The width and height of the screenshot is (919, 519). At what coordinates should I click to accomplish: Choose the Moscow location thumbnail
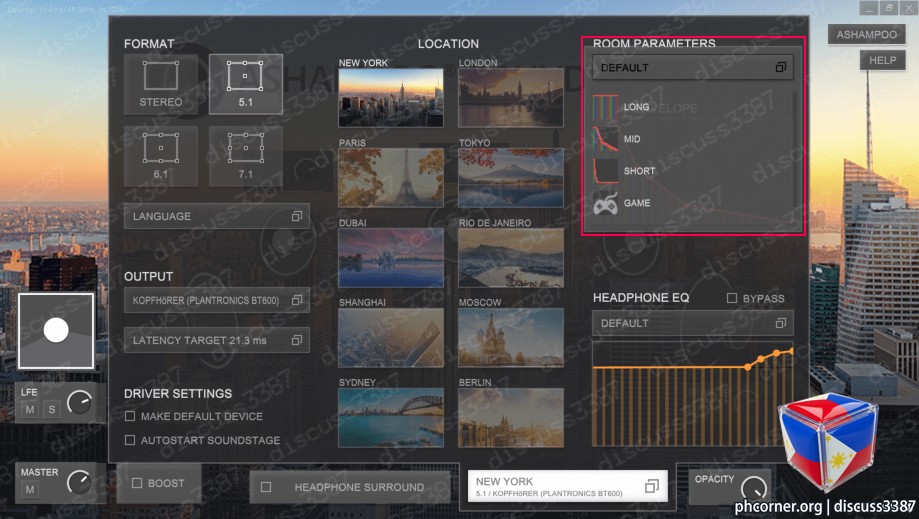(510, 338)
